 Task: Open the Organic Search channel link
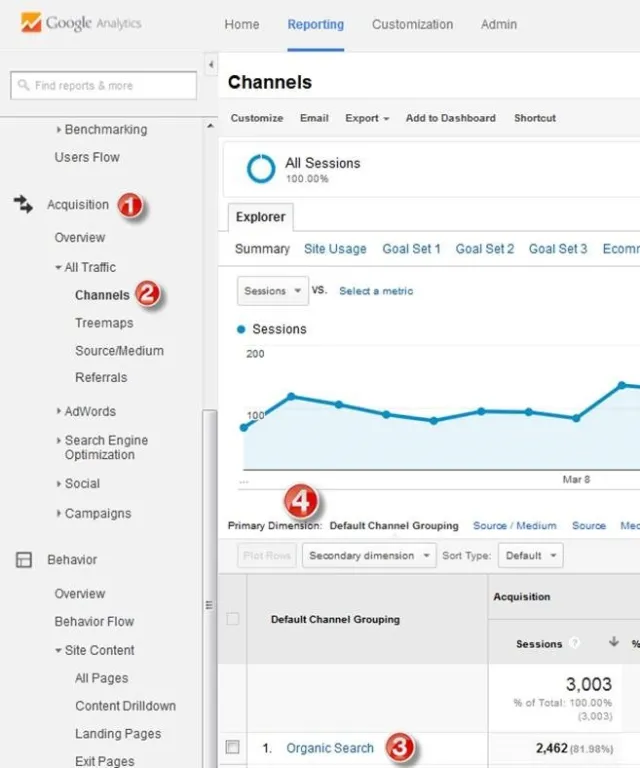point(330,748)
